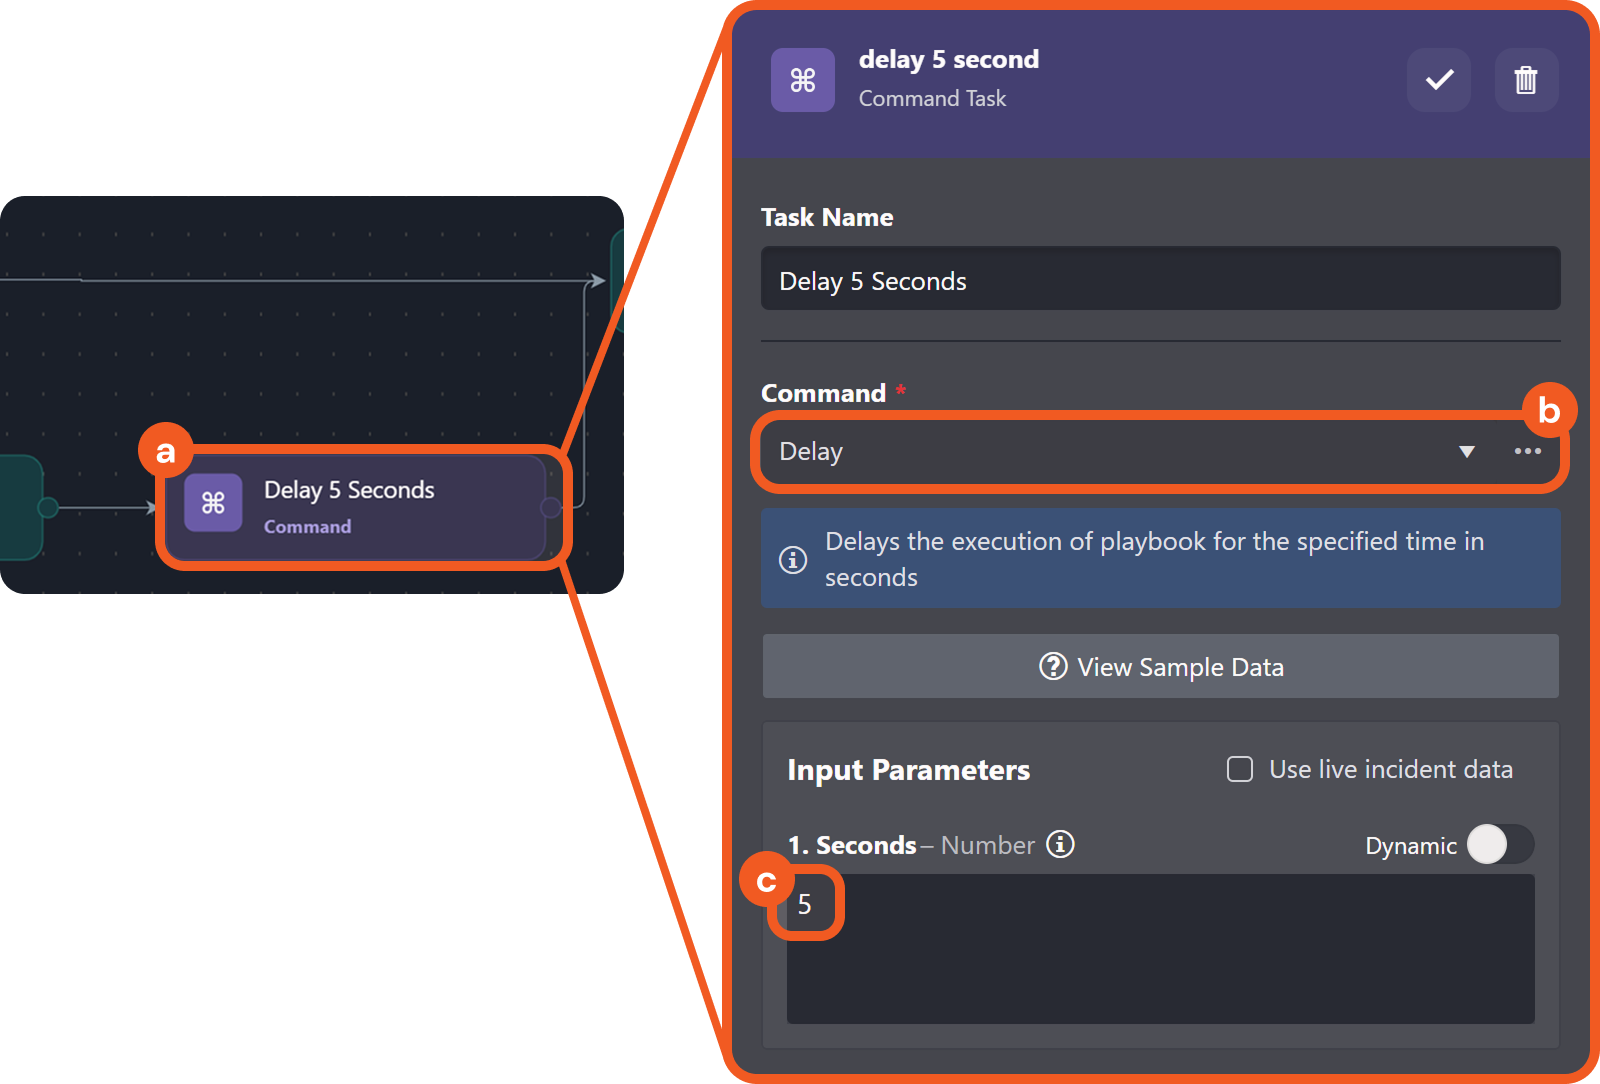Viewport: 1600px width, 1084px height.
Task: Click the command icon in panel header
Action: click(x=803, y=80)
